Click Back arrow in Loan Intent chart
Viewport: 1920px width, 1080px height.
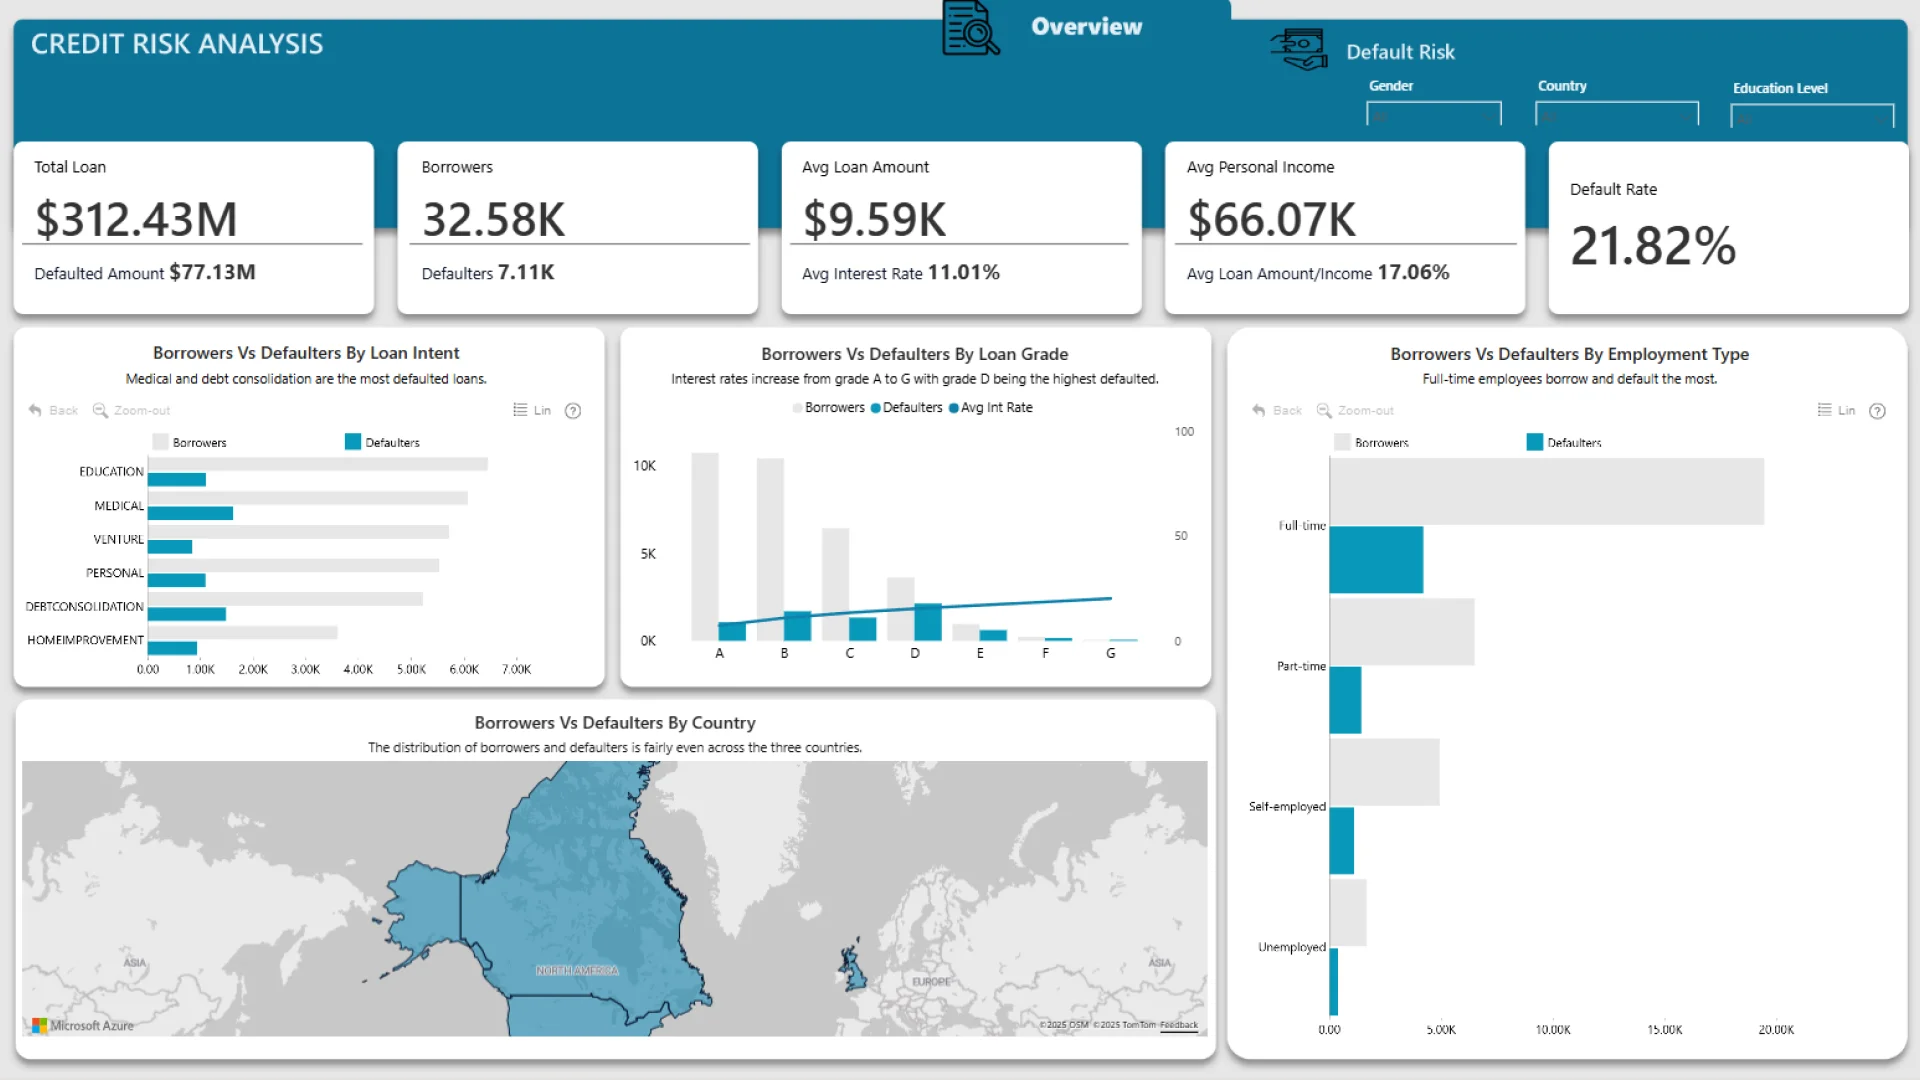tap(36, 410)
